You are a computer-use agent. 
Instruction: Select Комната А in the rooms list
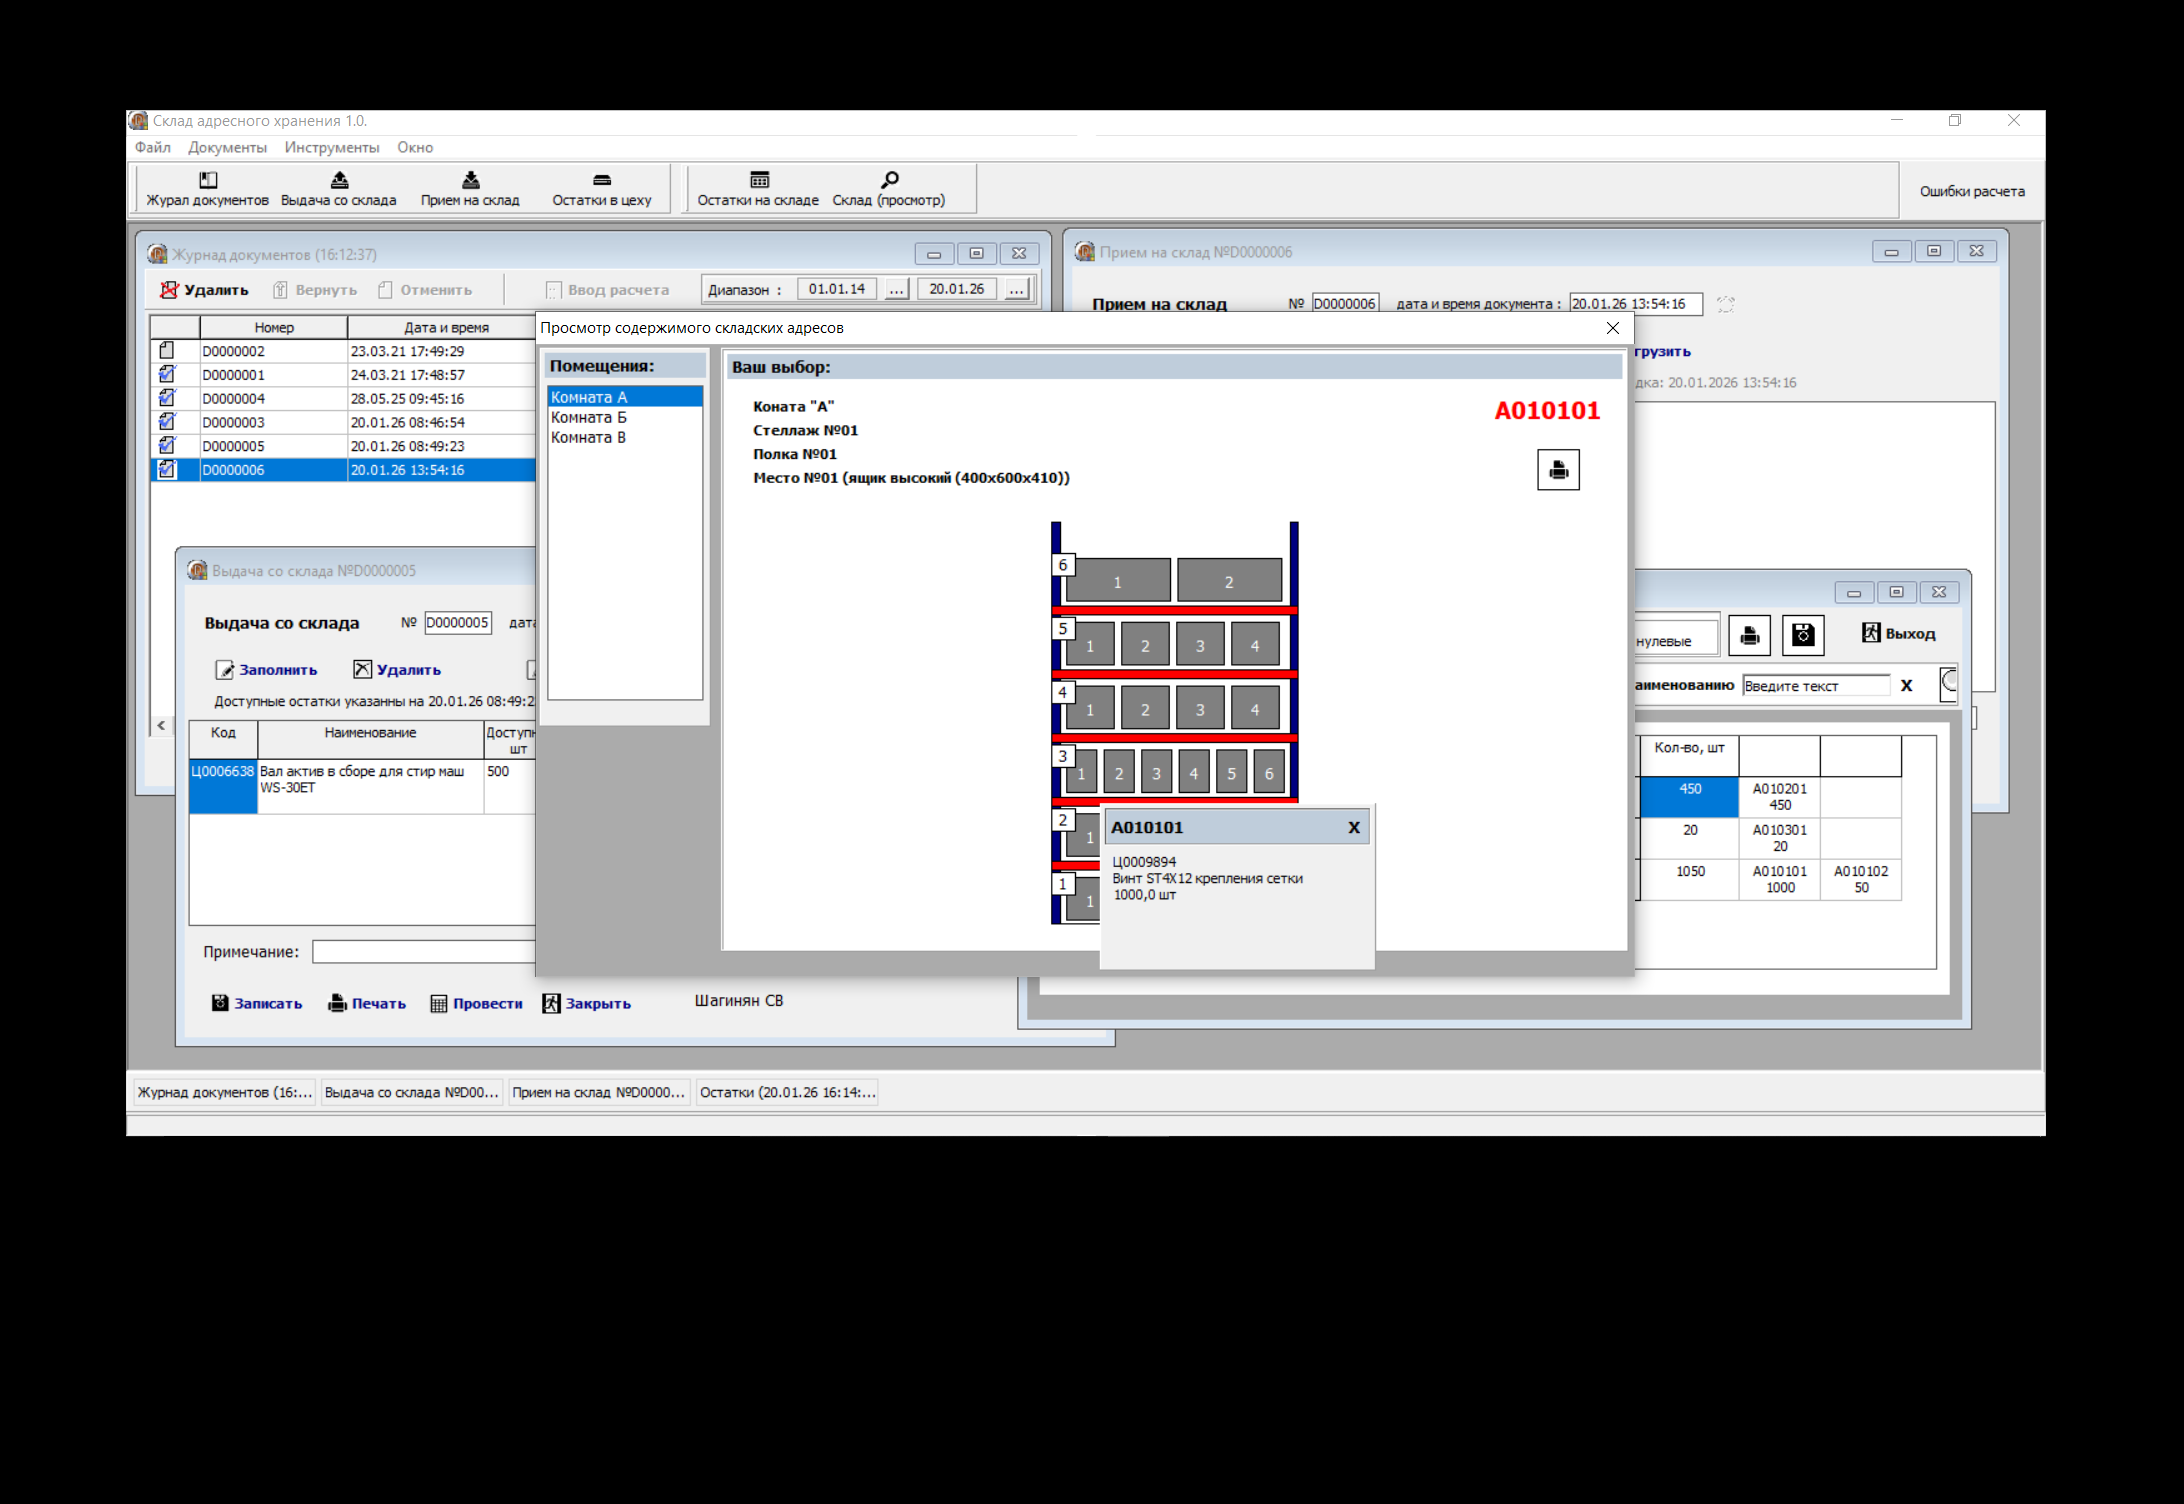point(625,397)
